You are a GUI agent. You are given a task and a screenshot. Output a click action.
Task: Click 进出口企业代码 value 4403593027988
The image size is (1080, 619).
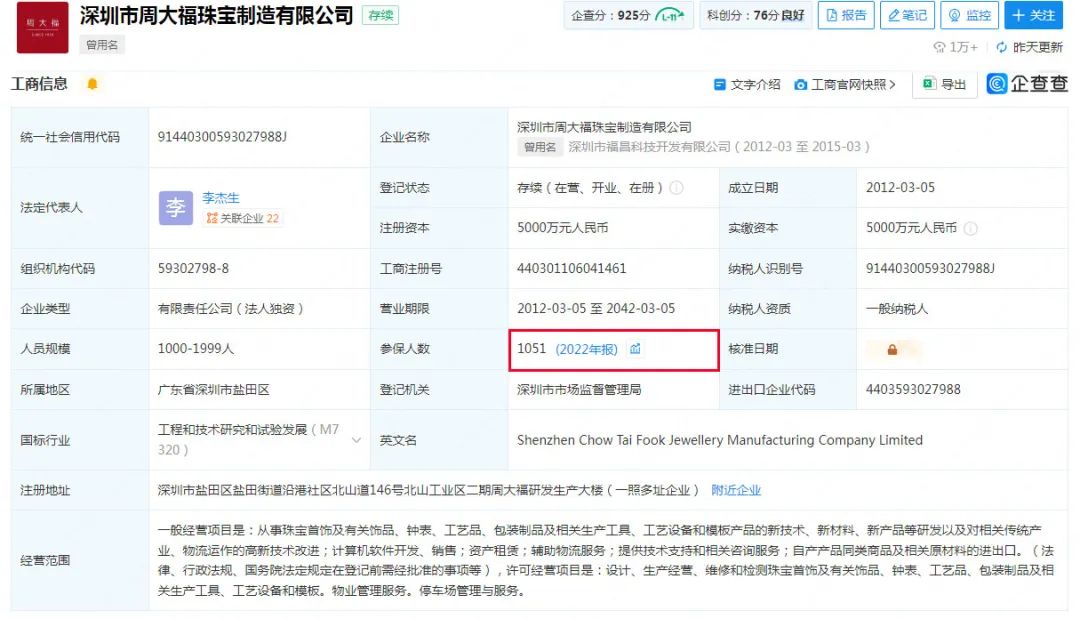tap(913, 390)
